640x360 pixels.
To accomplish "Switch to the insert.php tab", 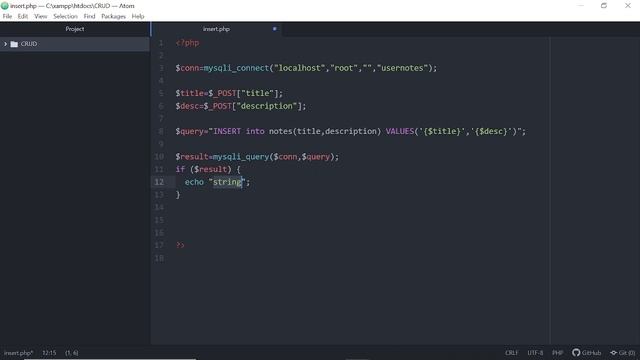I will 216,29.
